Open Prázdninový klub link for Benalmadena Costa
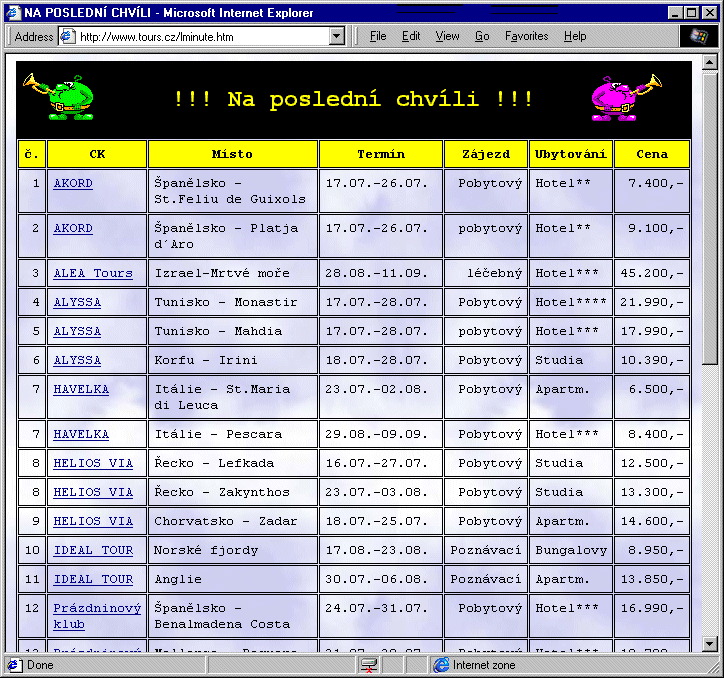 tap(97, 616)
